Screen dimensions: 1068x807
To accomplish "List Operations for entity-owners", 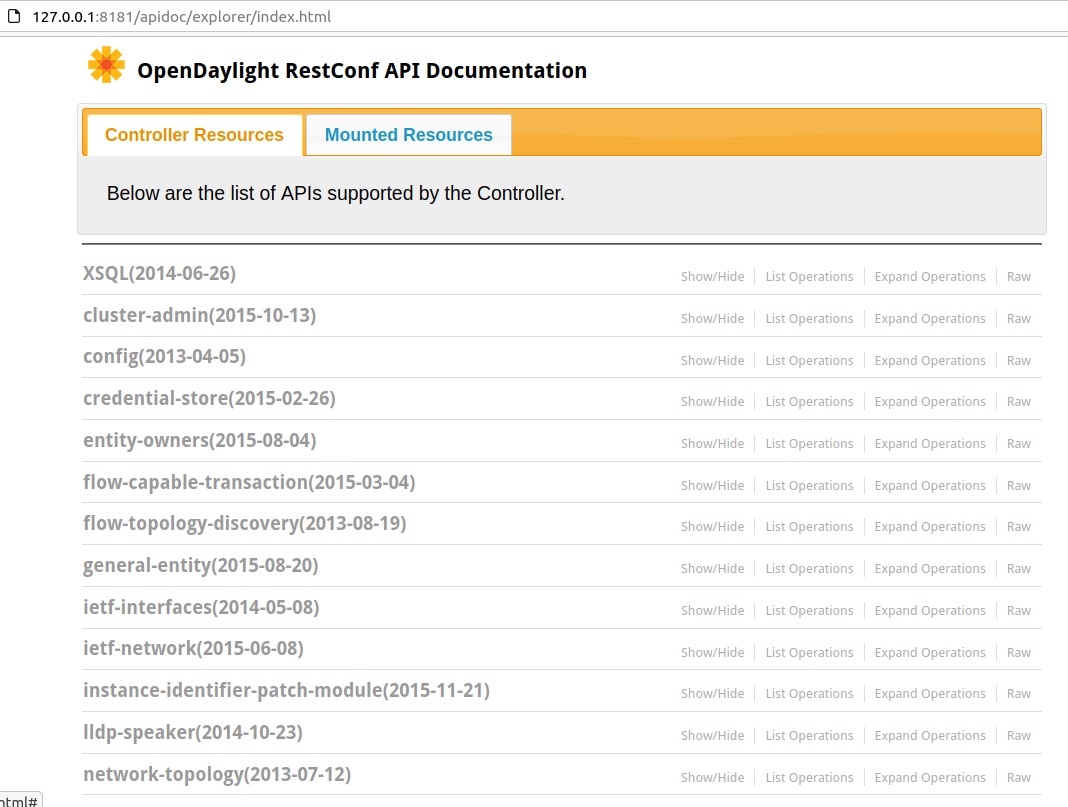I will [x=809, y=443].
